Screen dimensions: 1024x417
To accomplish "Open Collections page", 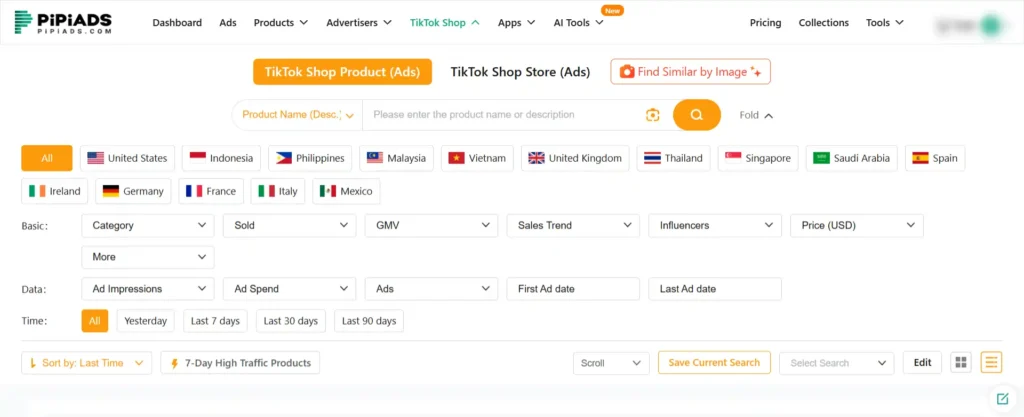I will pyautogui.click(x=824, y=22).
